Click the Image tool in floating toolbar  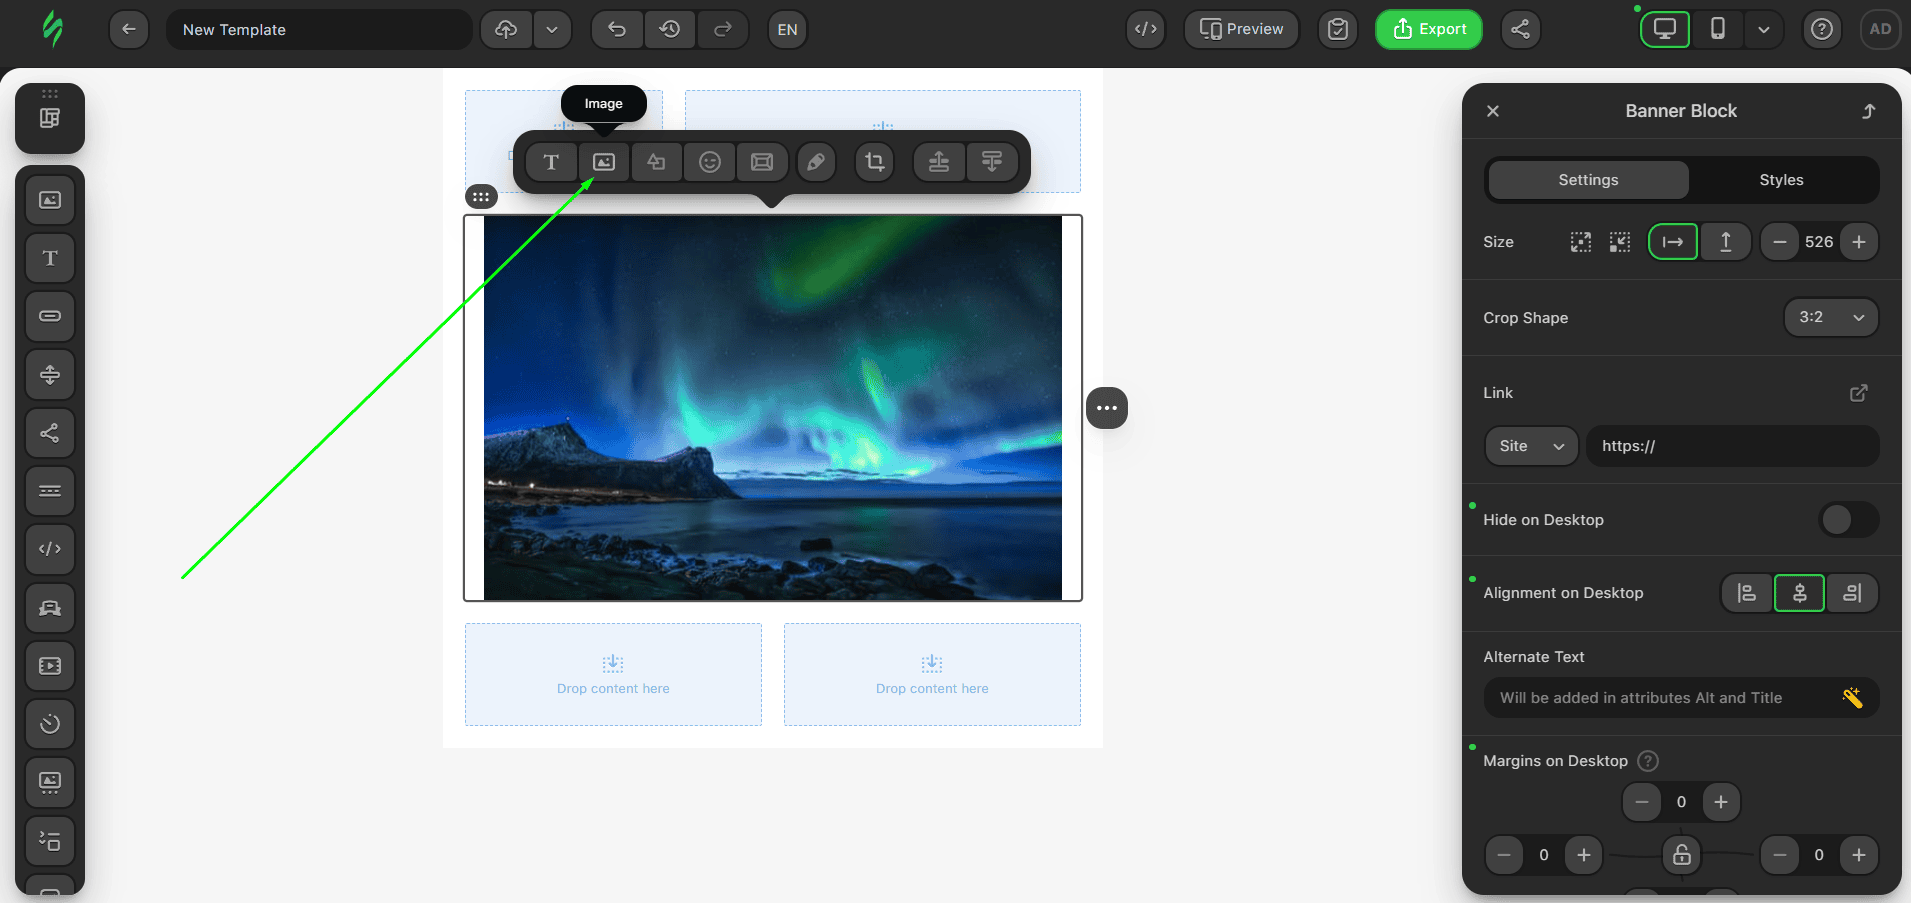click(604, 162)
